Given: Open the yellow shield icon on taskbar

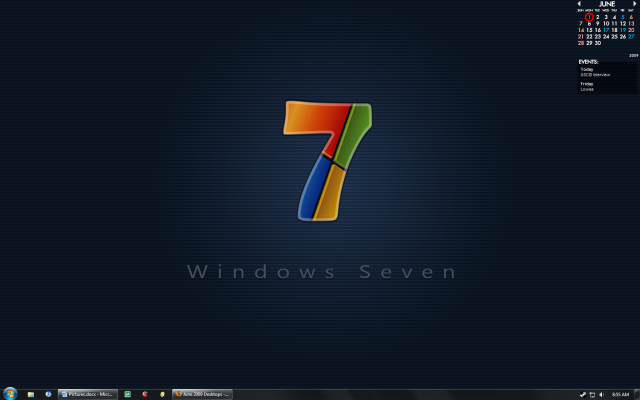Looking at the screenshot, I should [x=162, y=394].
